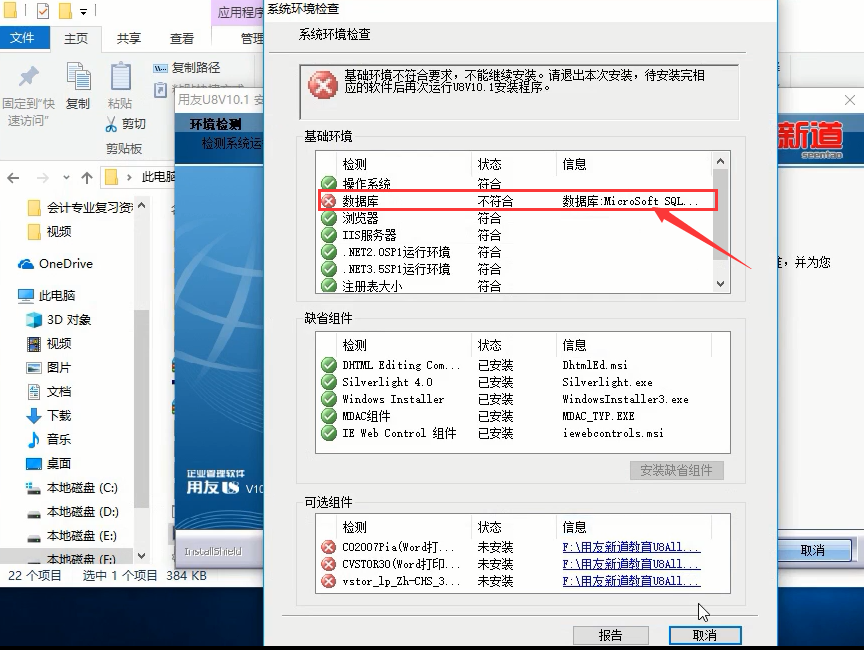
Task: Click the check icon for .NET3.5SP1运行环境
Action: (x=329, y=269)
